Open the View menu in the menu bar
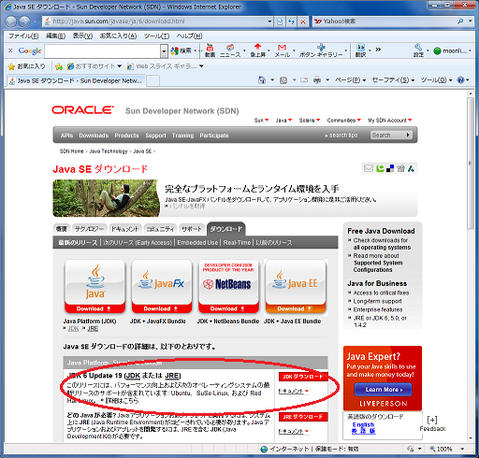 83,36
